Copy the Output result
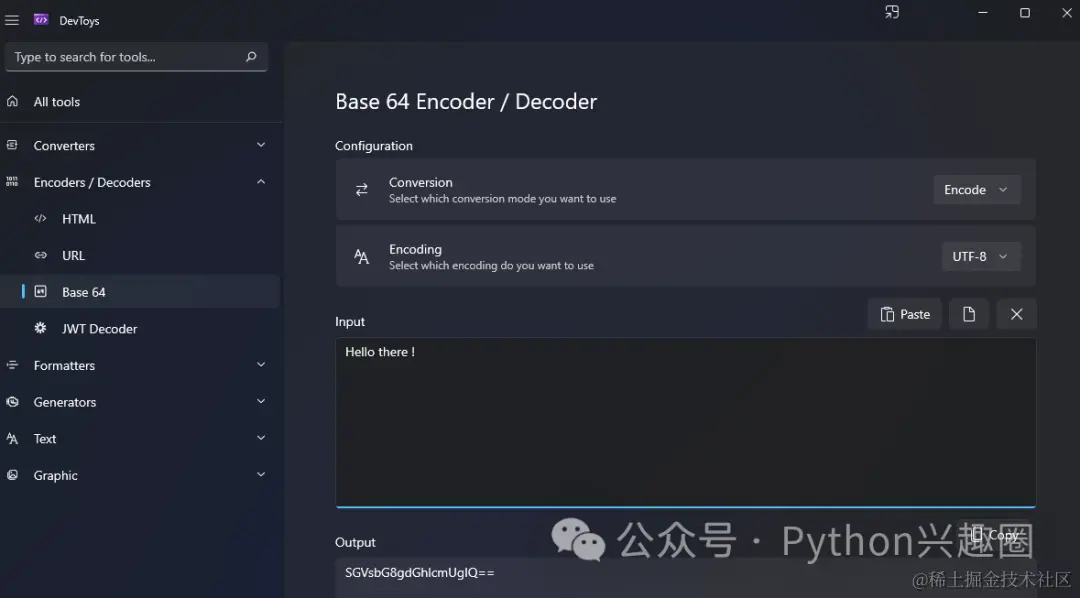The width and height of the screenshot is (1080, 598). (x=994, y=535)
